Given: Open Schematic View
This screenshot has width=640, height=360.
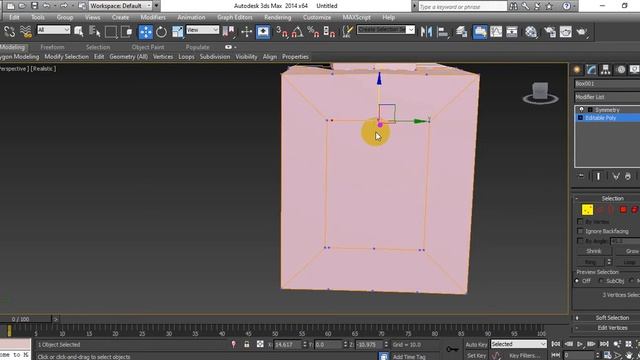Looking at the screenshot, I should [x=512, y=32].
